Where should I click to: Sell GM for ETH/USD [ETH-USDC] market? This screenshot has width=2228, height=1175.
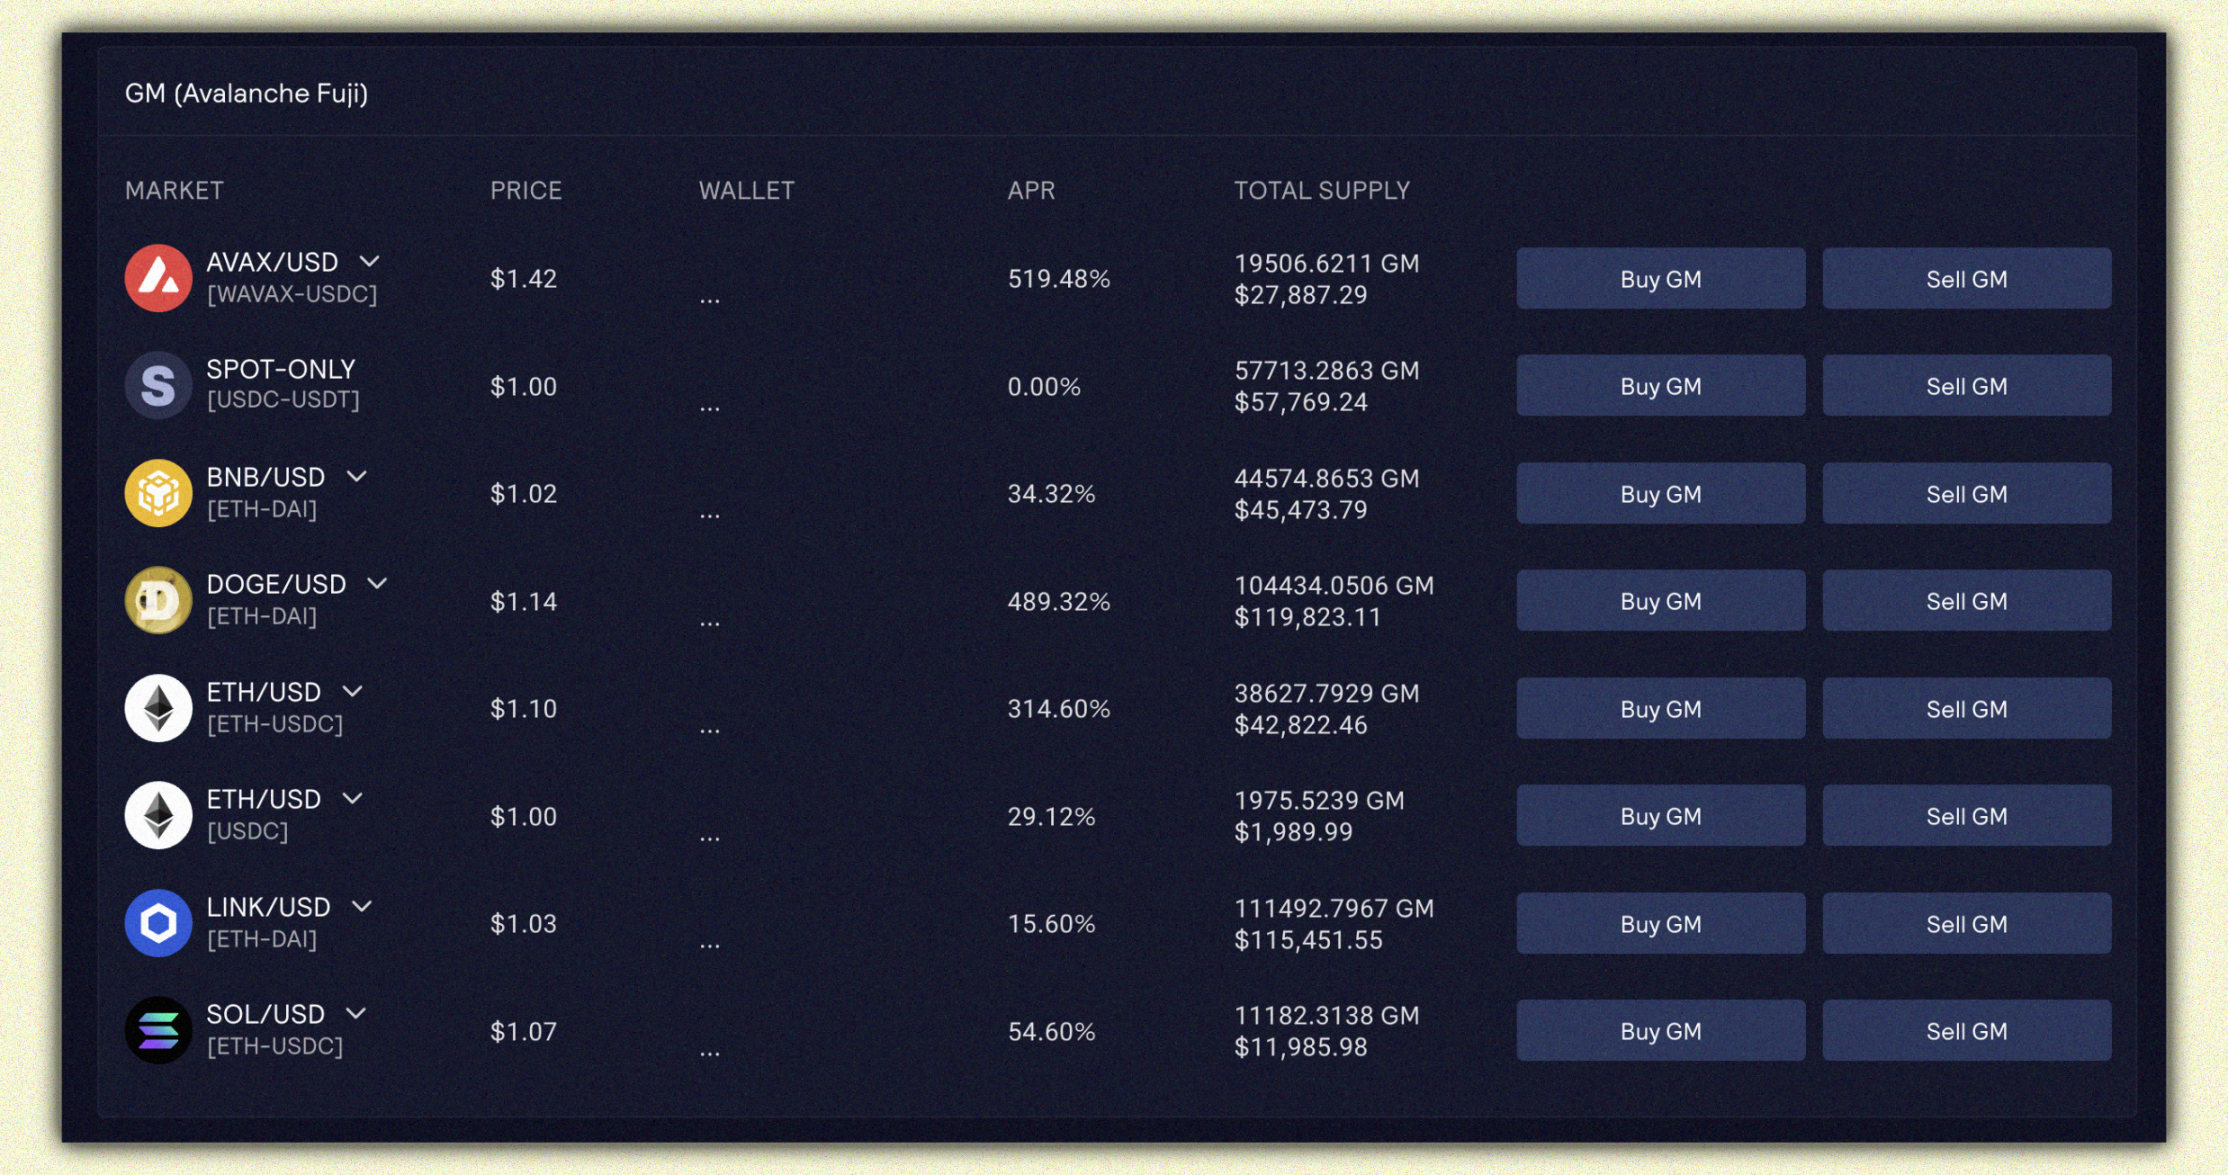(x=1967, y=709)
